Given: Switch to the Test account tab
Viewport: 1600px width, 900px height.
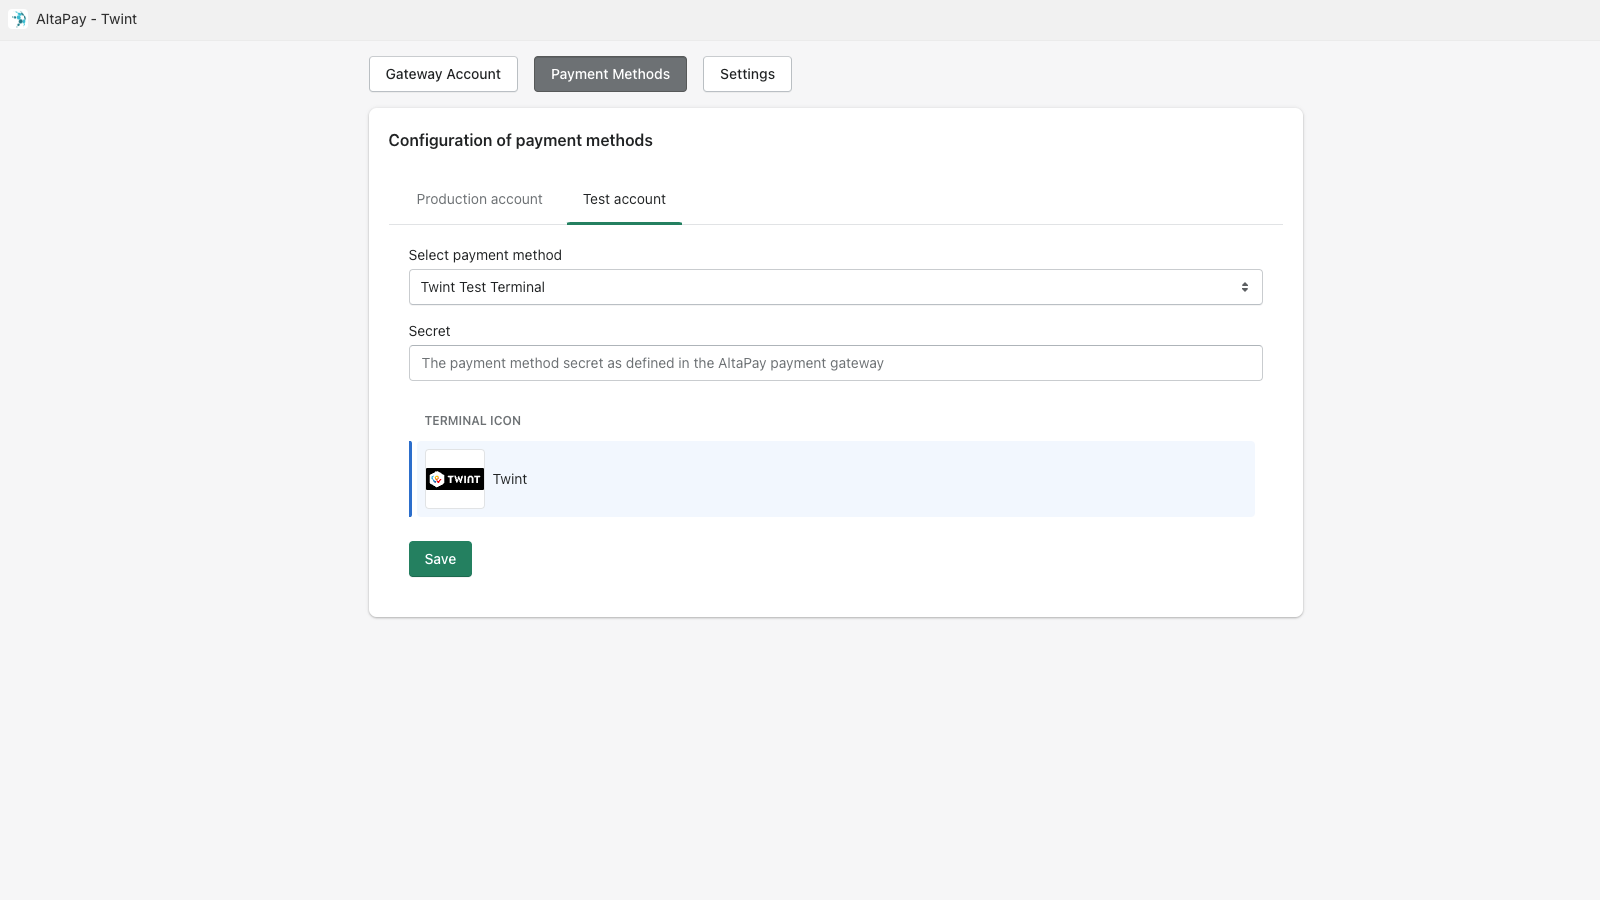Looking at the screenshot, I should [x=624, y=199].
